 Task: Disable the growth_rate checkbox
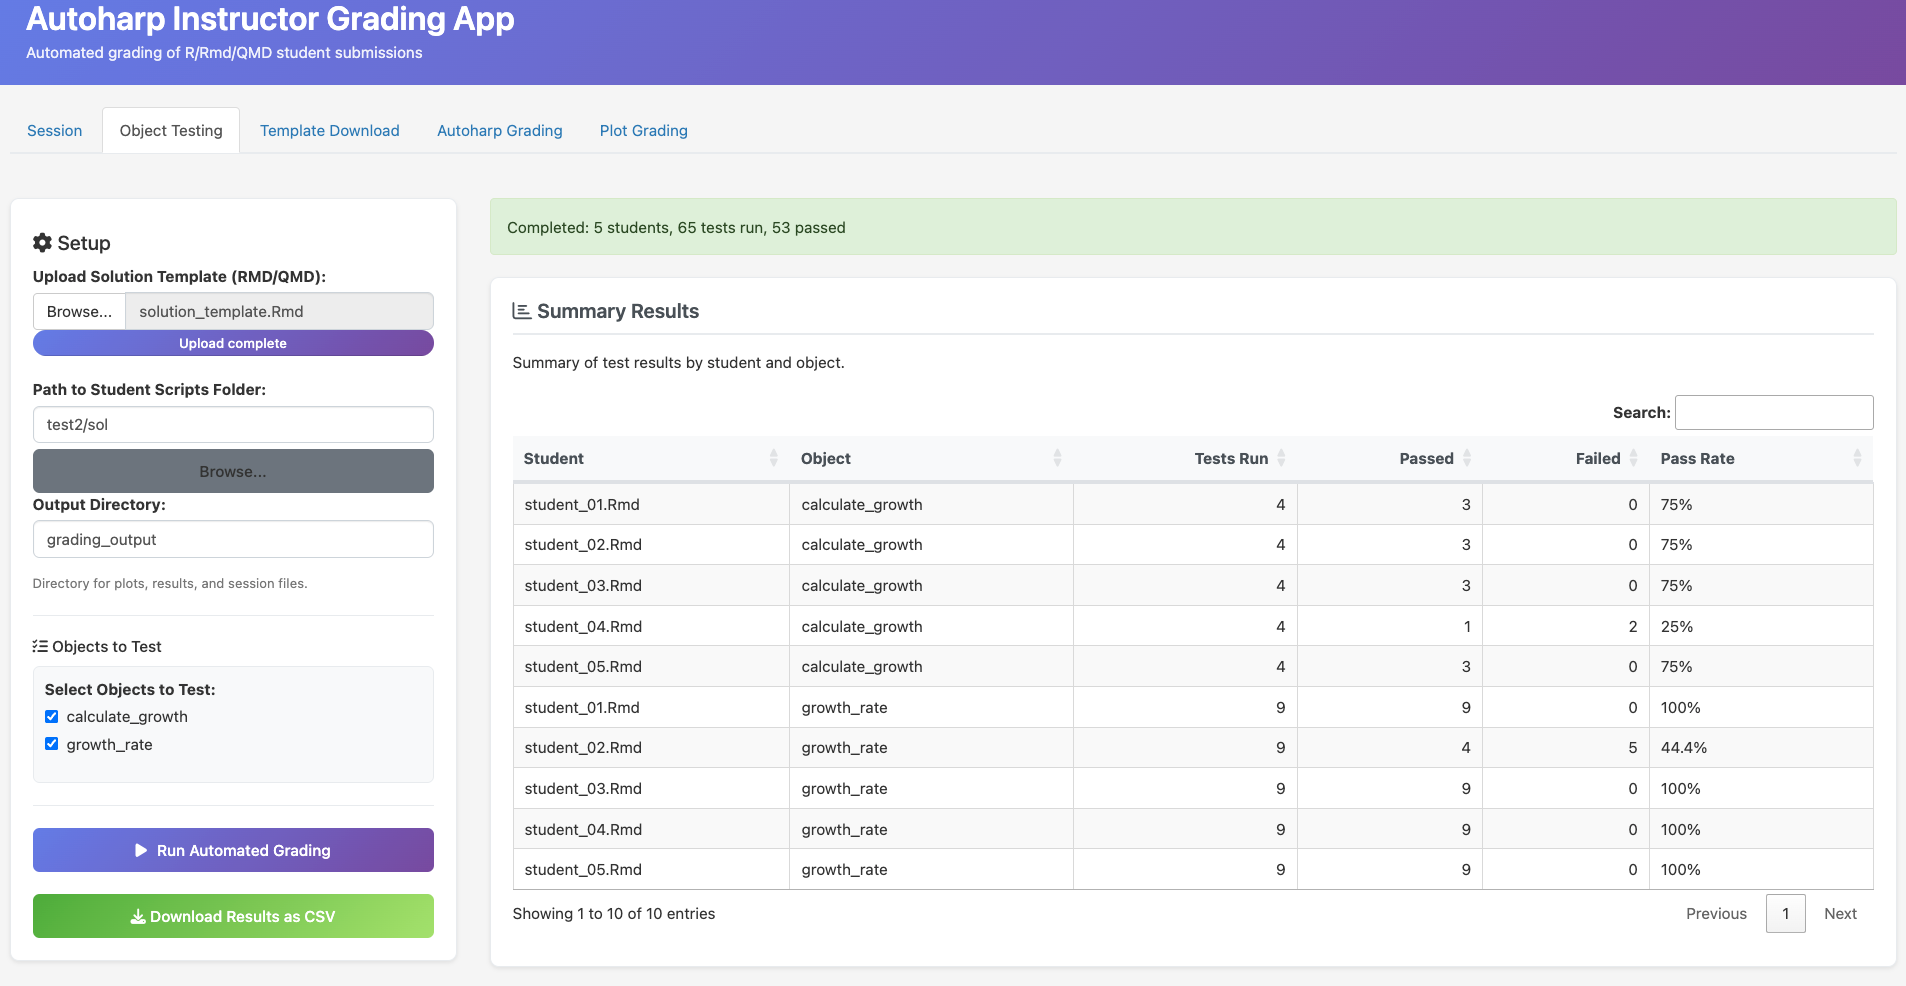click(x=52, y=743)
